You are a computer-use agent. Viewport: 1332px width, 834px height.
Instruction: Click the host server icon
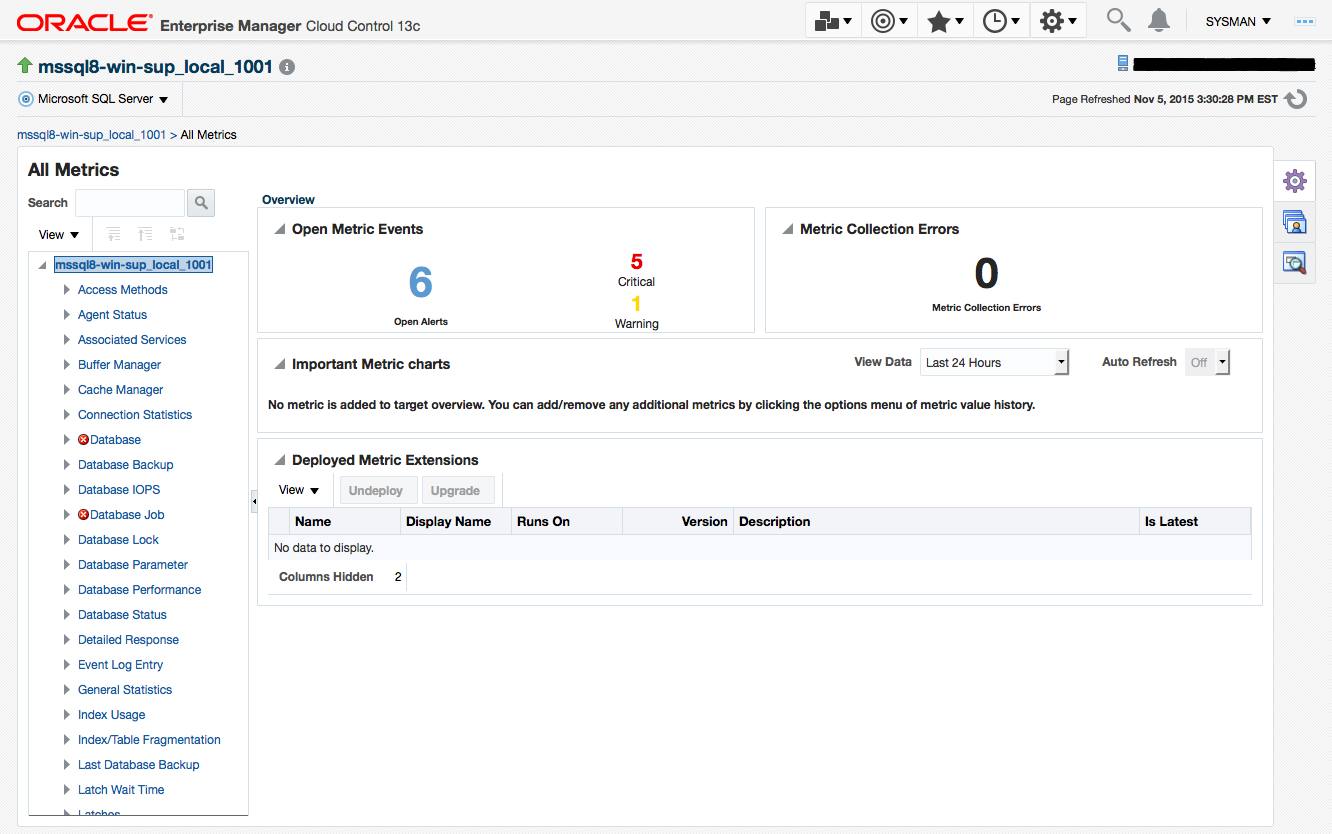point(1123,64)
